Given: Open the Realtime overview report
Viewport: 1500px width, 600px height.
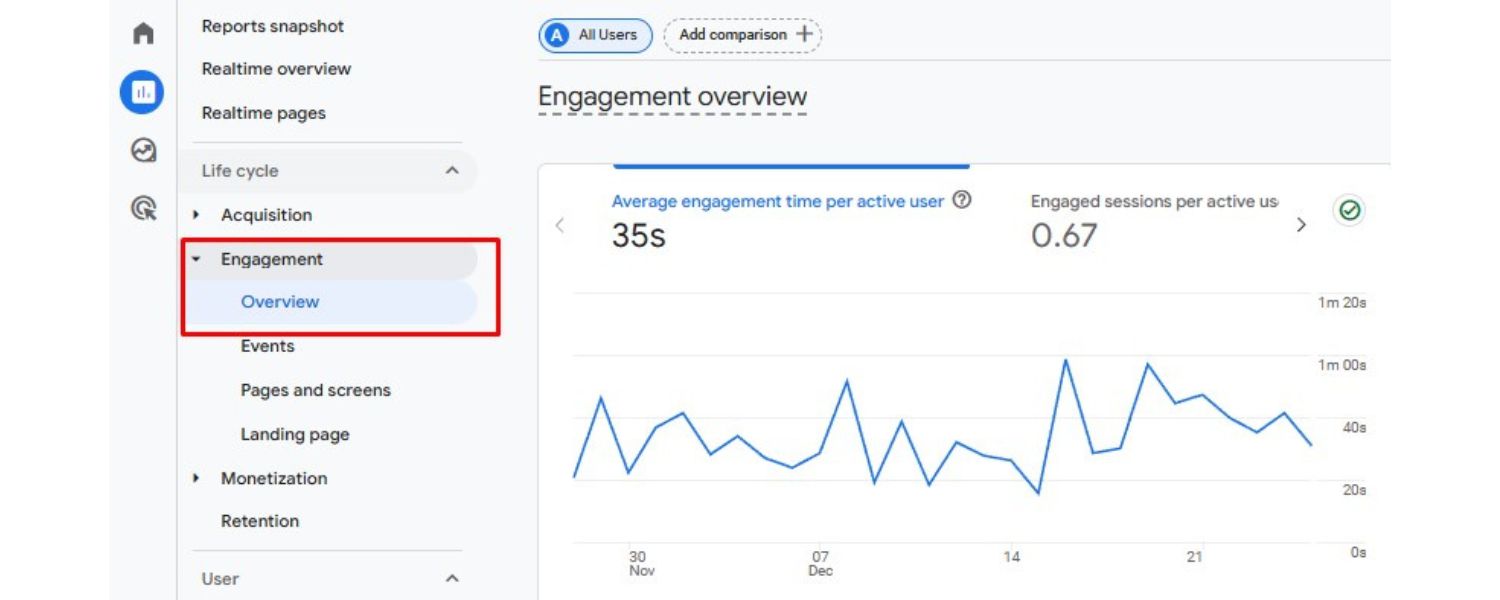Looking at the screenshot, I should click(x=276, y=68).
